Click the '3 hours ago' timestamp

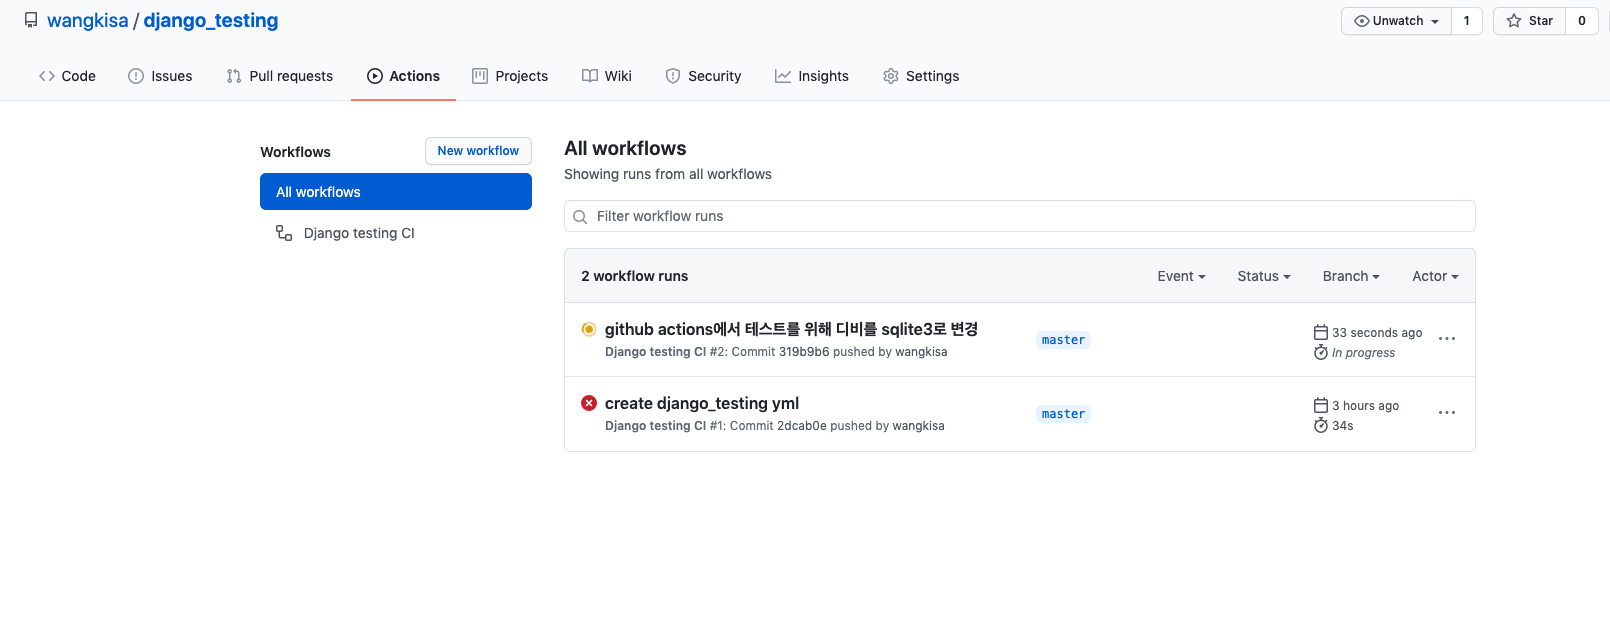(x=1365, y=406)
